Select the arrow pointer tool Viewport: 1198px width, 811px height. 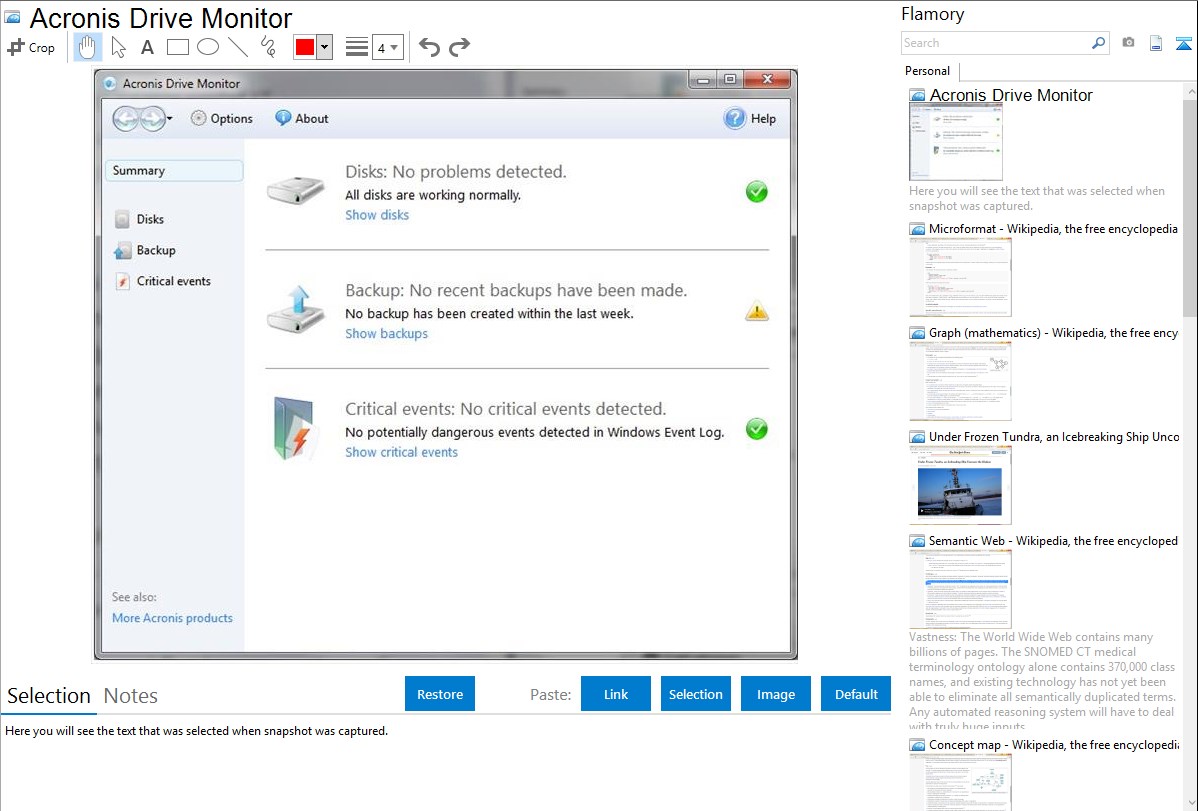pos(118,47)
